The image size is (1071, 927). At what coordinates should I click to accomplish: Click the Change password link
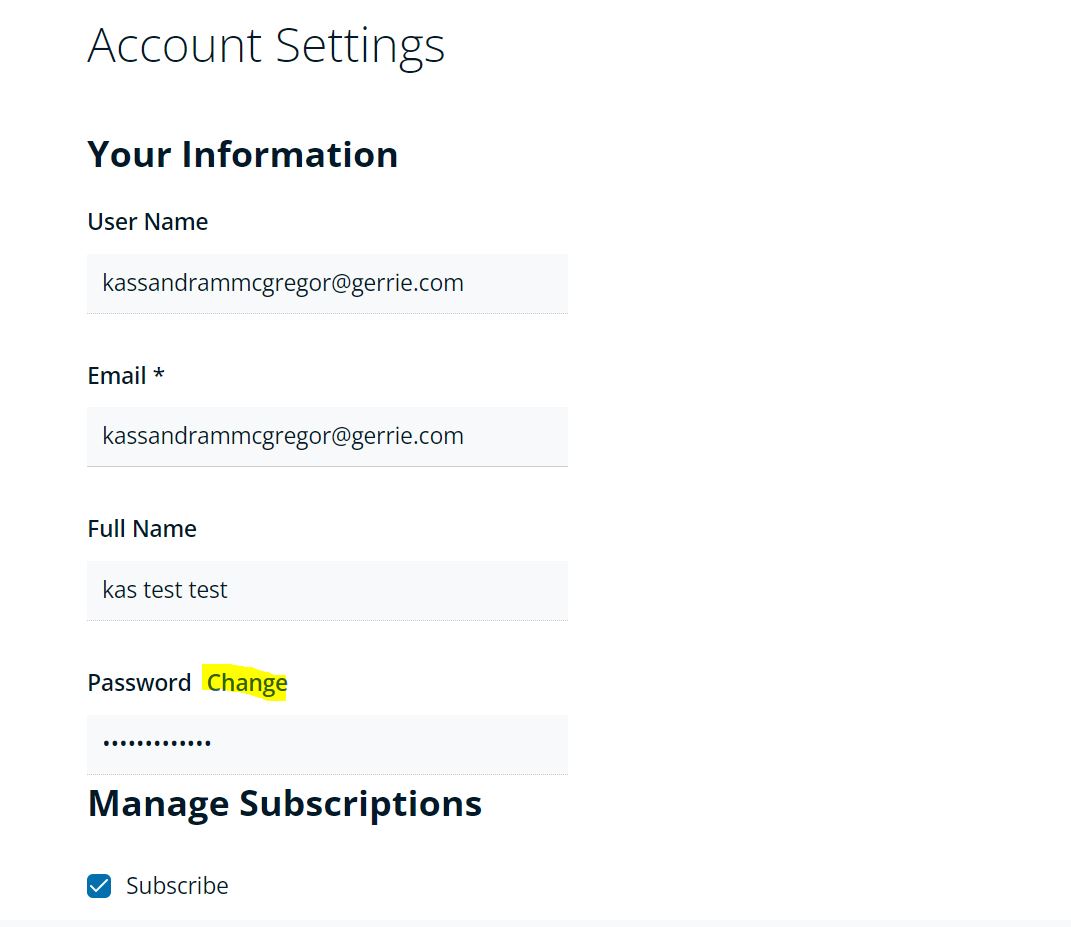(x=247, y=683)
